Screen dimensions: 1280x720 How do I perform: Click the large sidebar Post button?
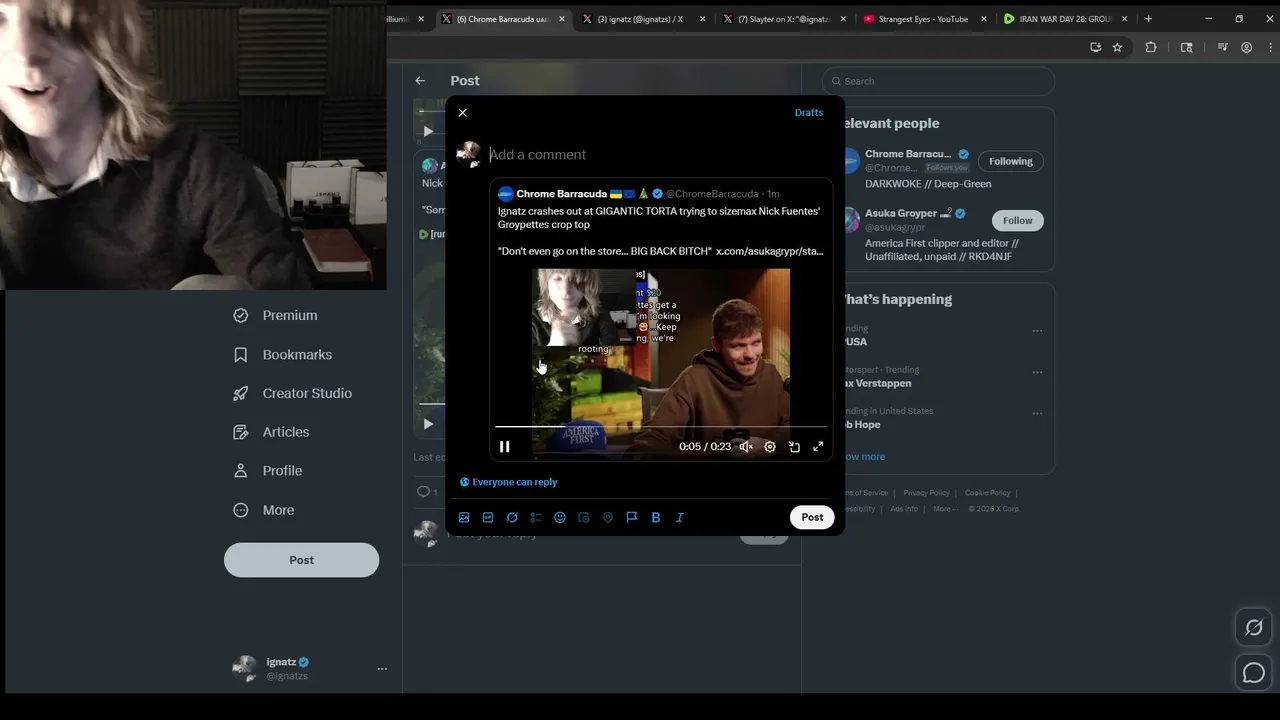tap(301, 560)
